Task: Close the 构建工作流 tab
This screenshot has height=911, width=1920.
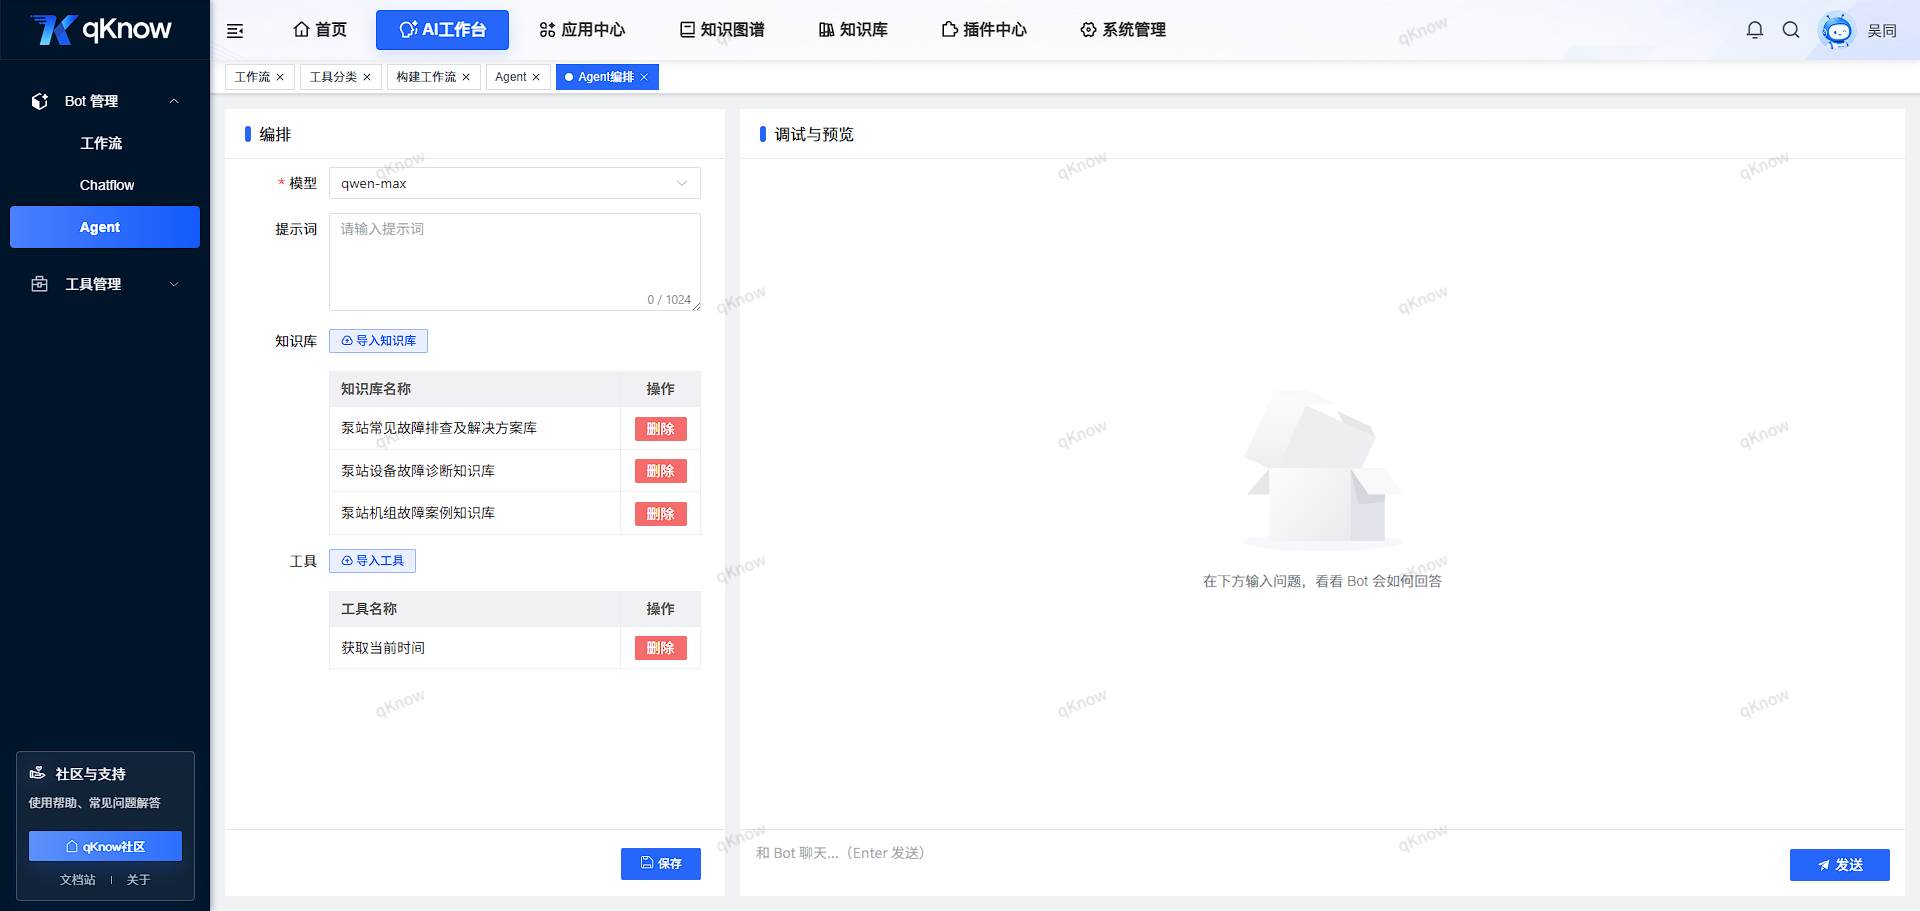Action: (466, 77)
